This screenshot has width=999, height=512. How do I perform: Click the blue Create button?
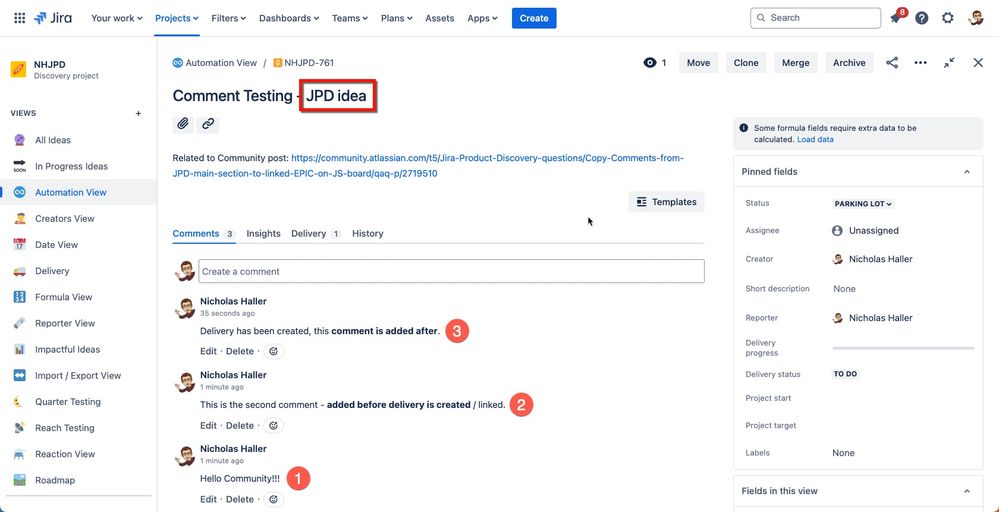534,18
